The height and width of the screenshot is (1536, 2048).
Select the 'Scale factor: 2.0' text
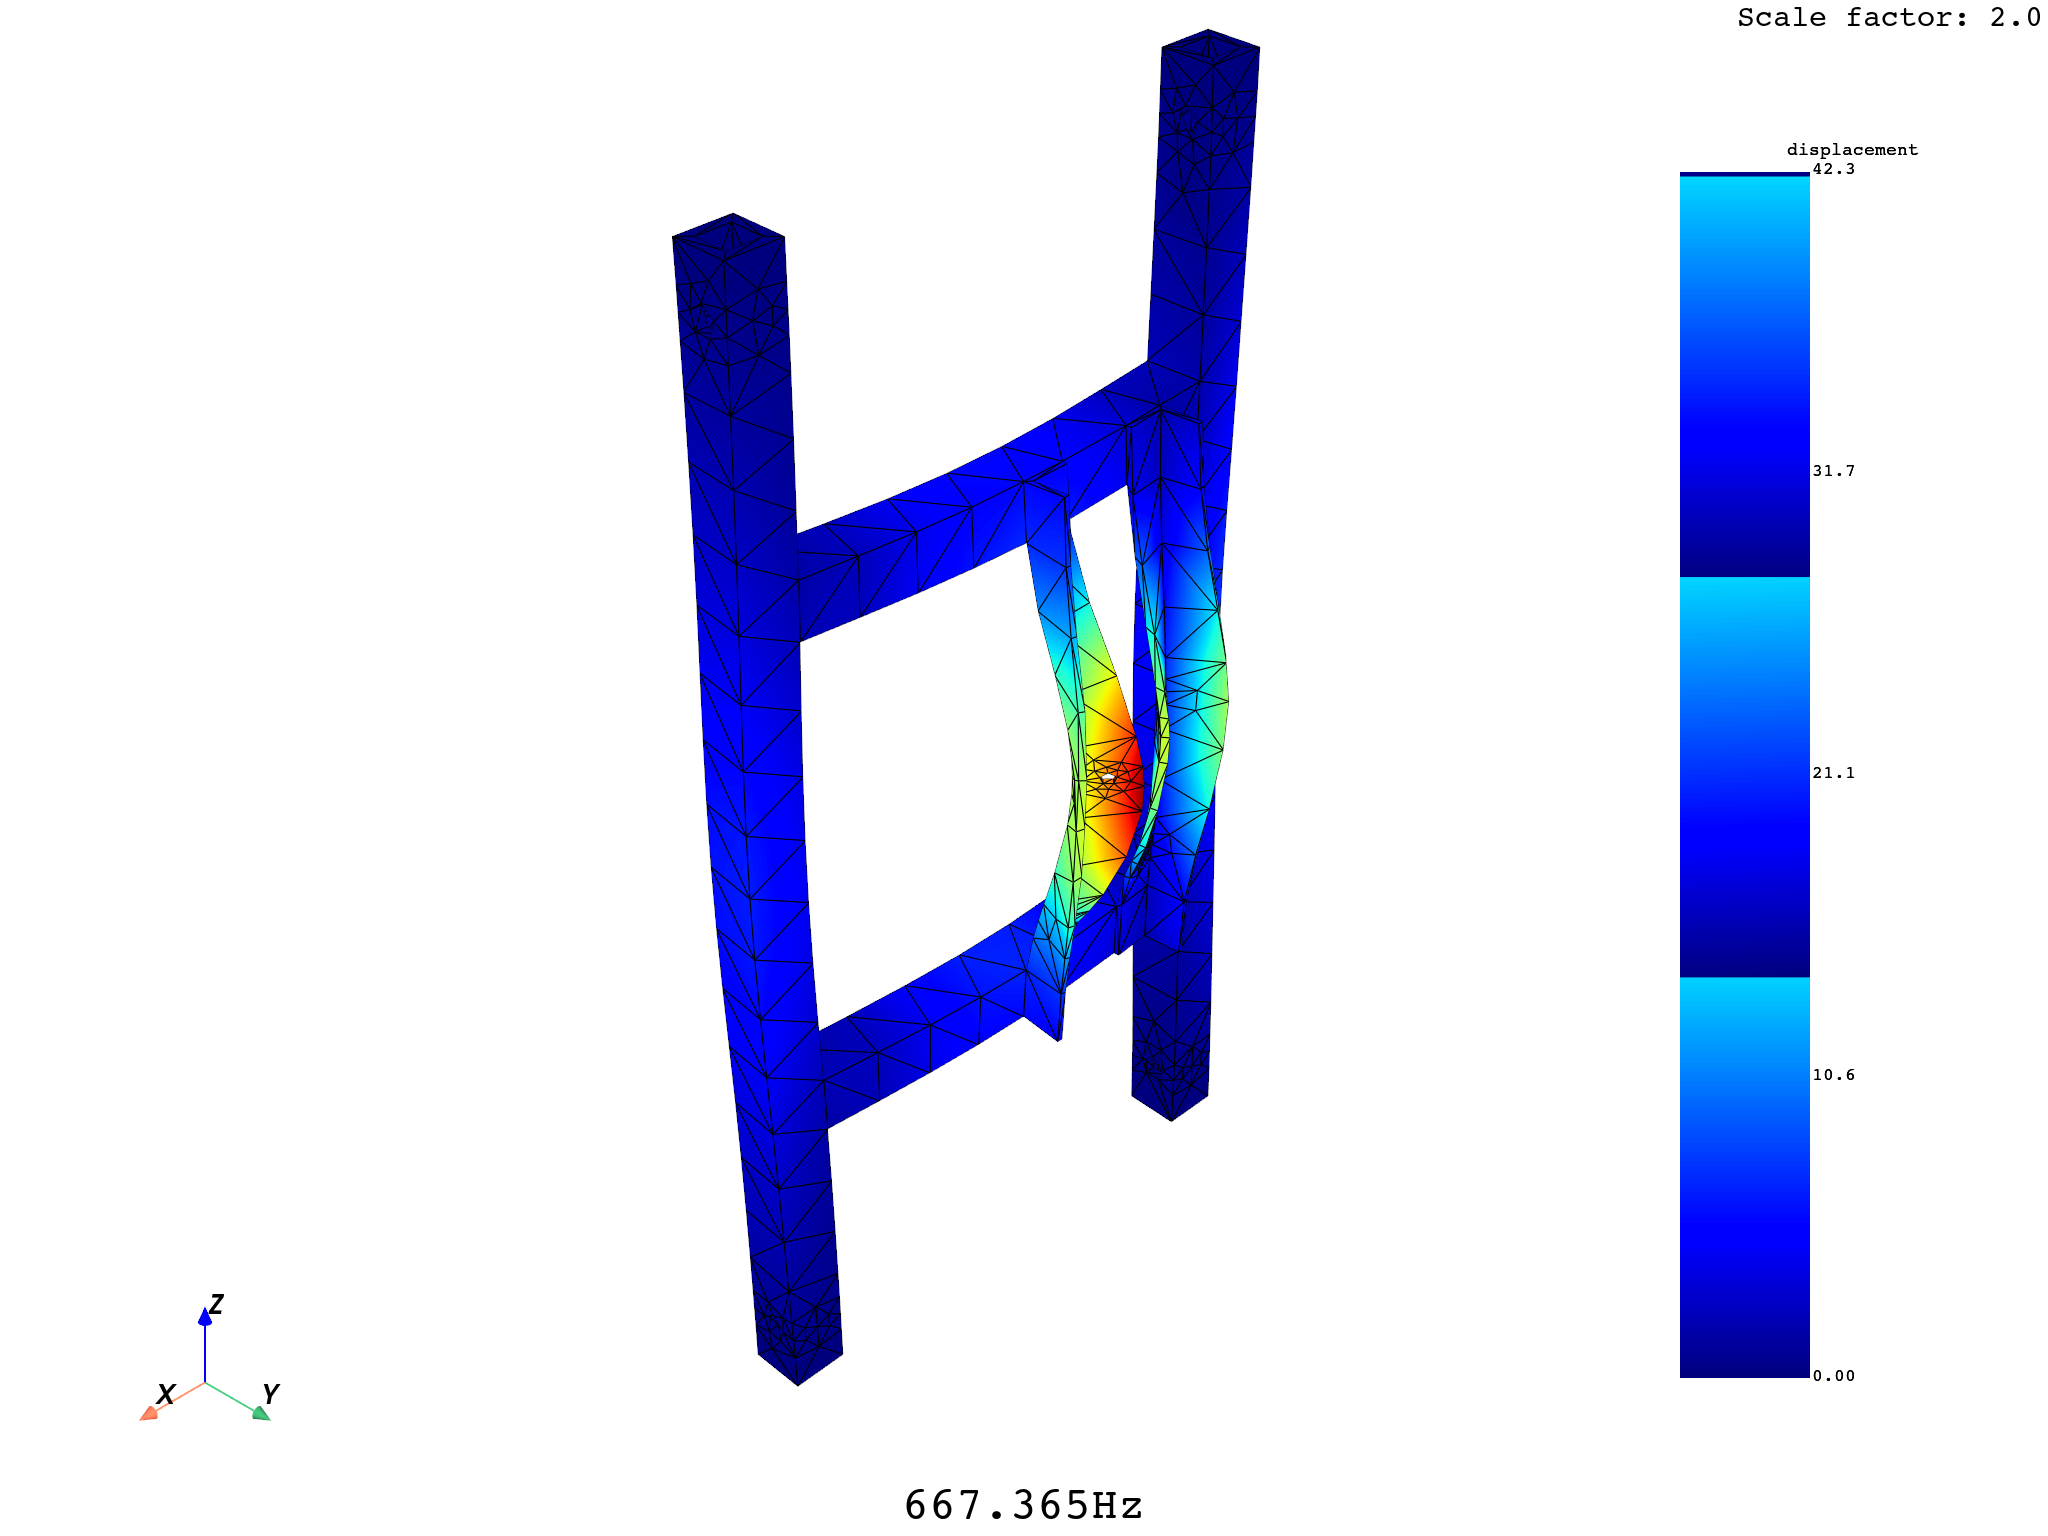[x=1888, y=18]
